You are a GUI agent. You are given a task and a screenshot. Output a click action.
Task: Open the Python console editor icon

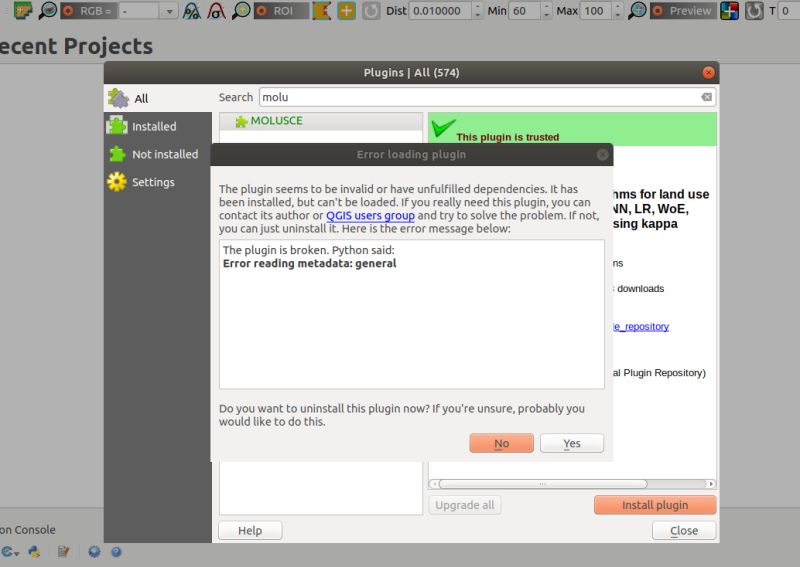coord(63,552)
